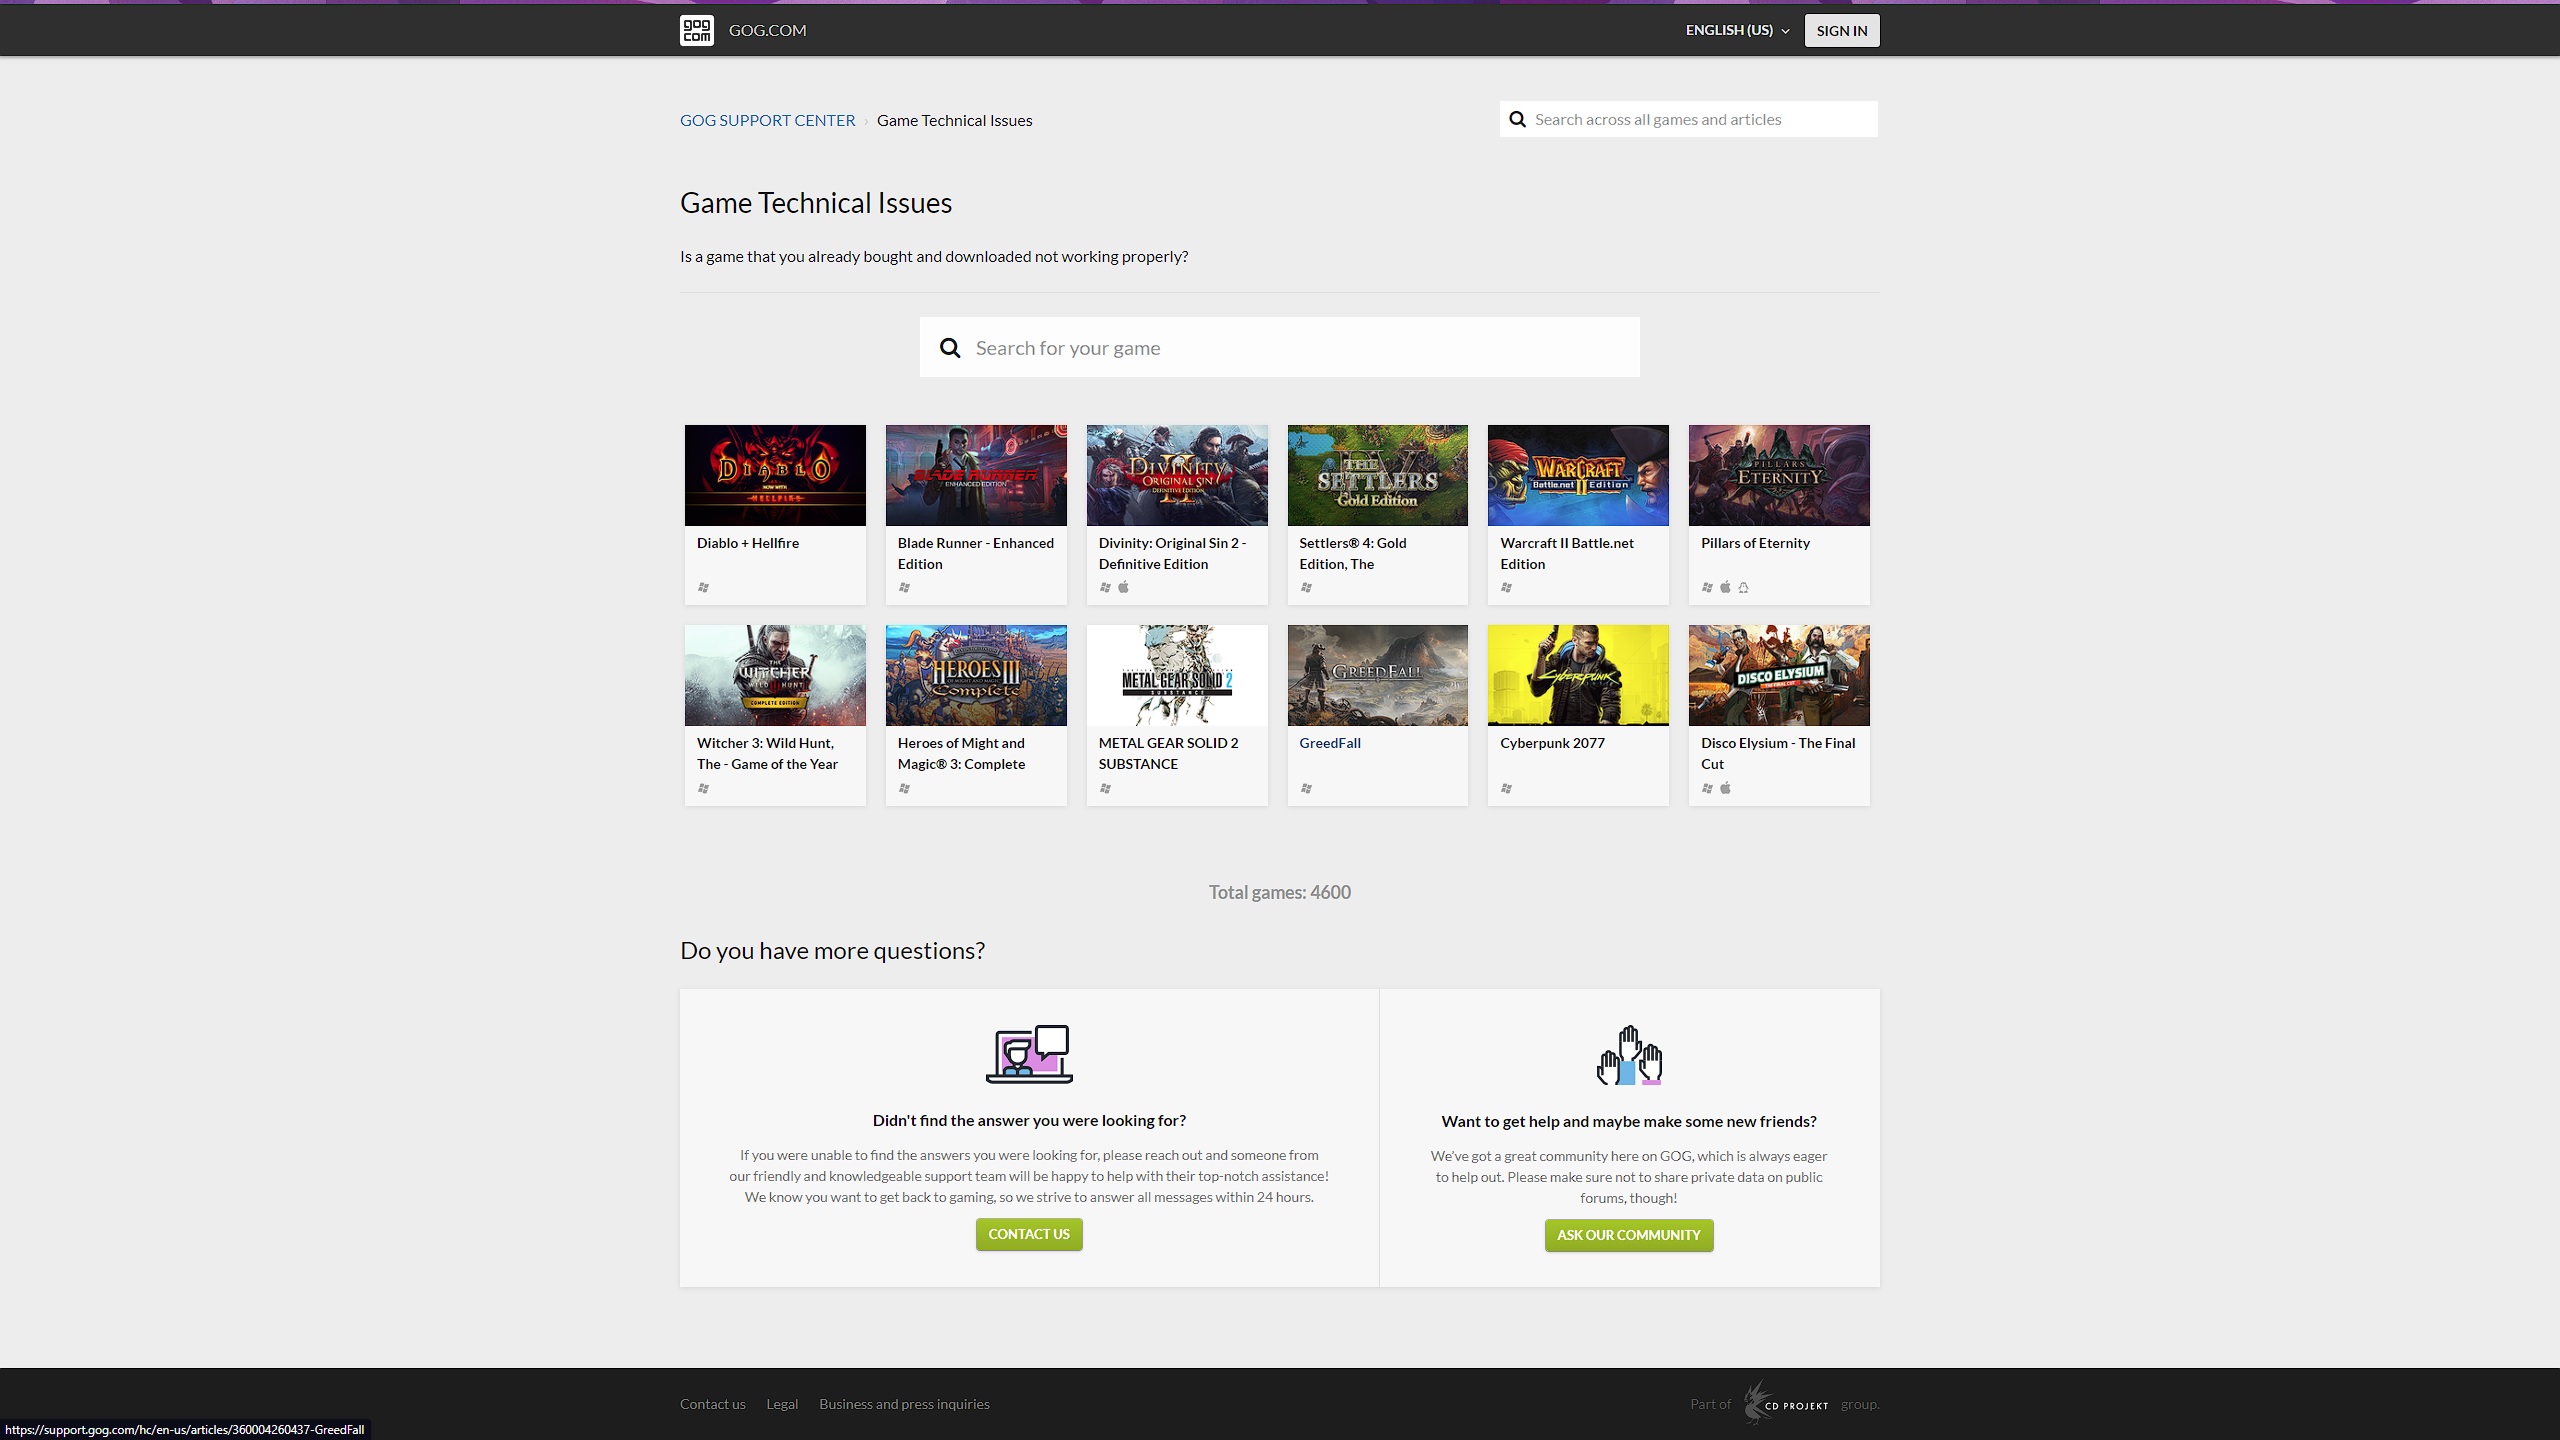Click Windows icon under GreedFall

tap(1306, 788)
